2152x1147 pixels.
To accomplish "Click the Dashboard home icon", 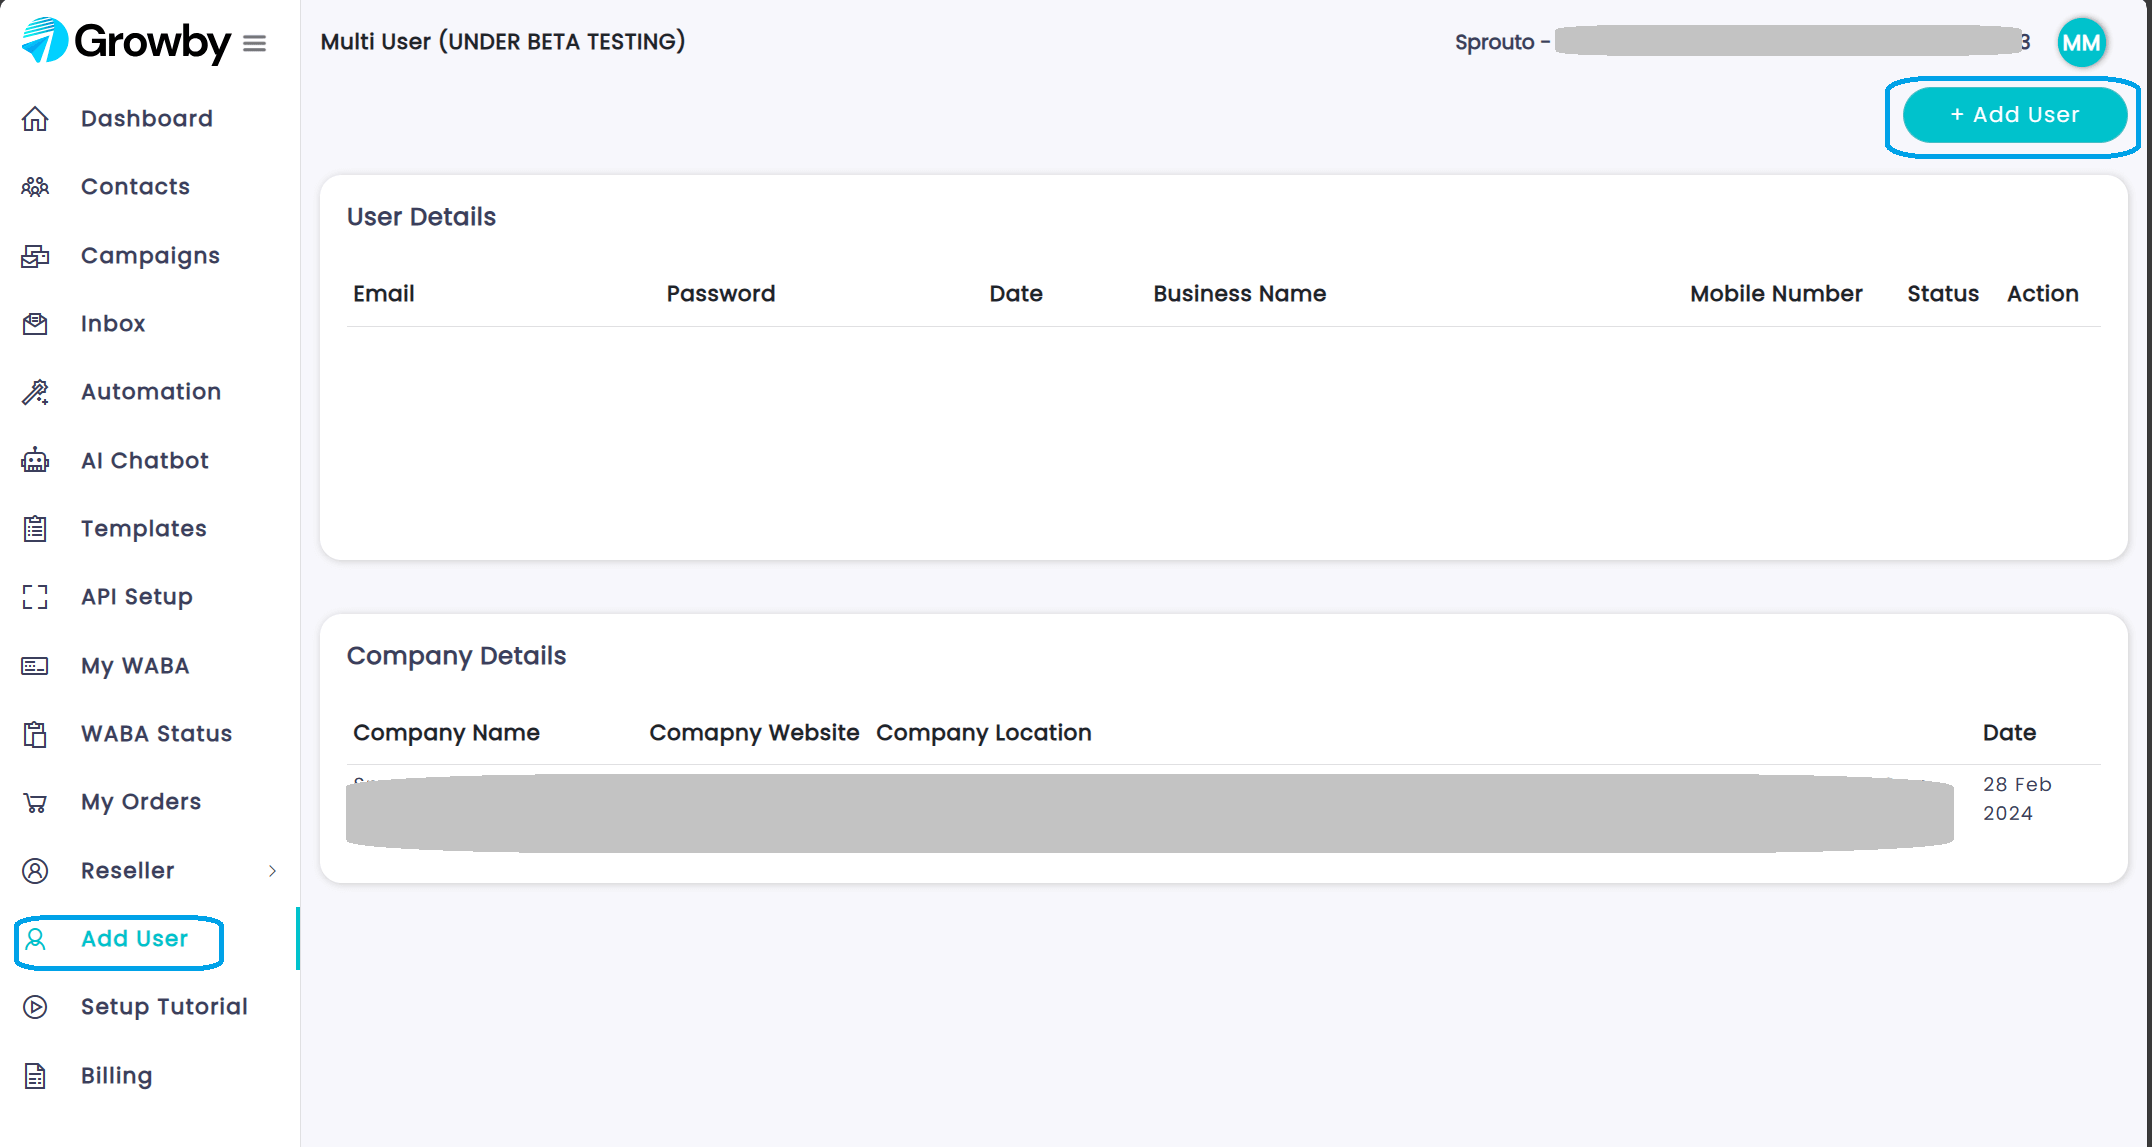I will (35, 119).
